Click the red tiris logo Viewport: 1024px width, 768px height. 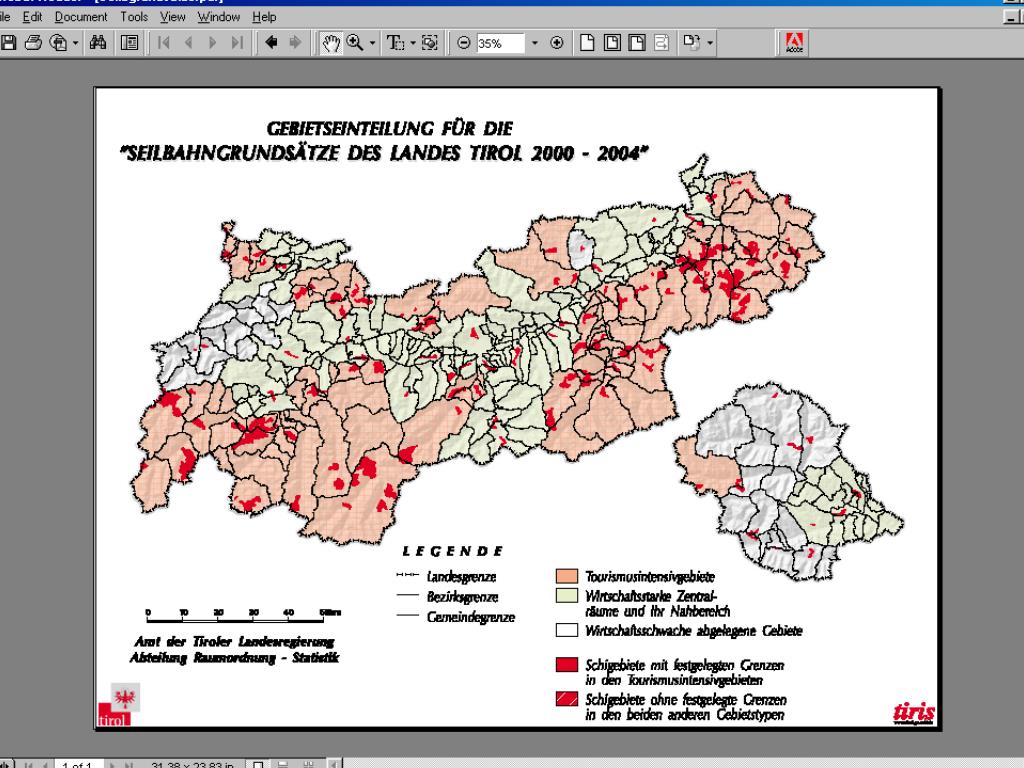914,712
